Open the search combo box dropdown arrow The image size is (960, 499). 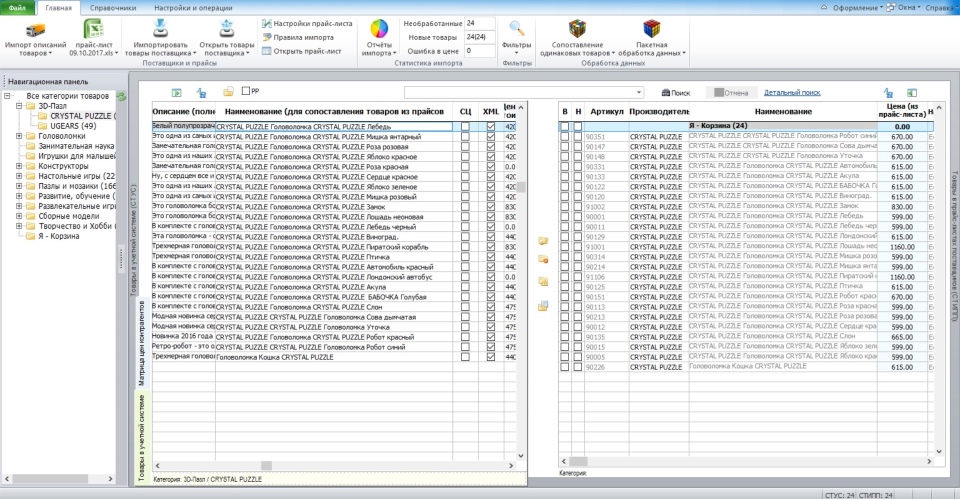pos(639,92)
